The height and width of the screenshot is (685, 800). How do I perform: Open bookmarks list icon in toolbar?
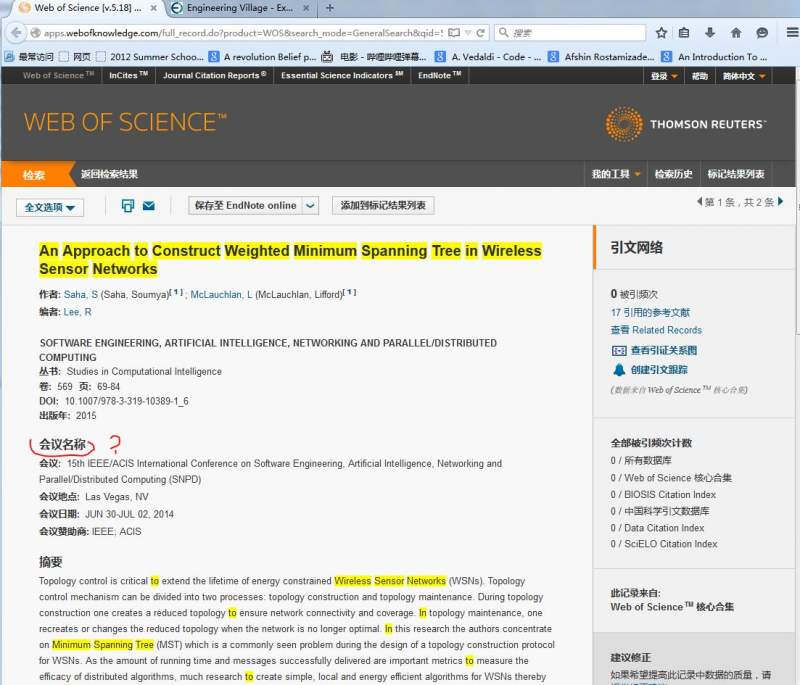pyautogui.click(x=684, y=33)
